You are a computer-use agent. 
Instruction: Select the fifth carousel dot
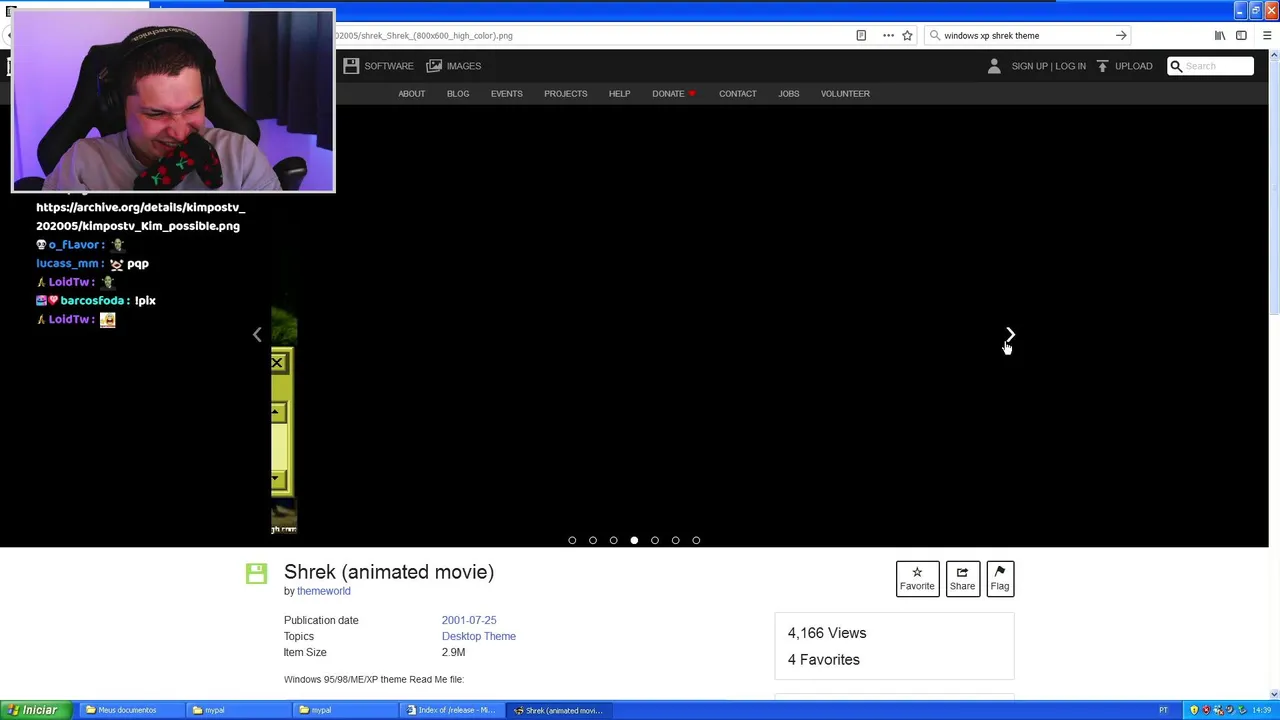pyautogui.click(x=655, y=540)
